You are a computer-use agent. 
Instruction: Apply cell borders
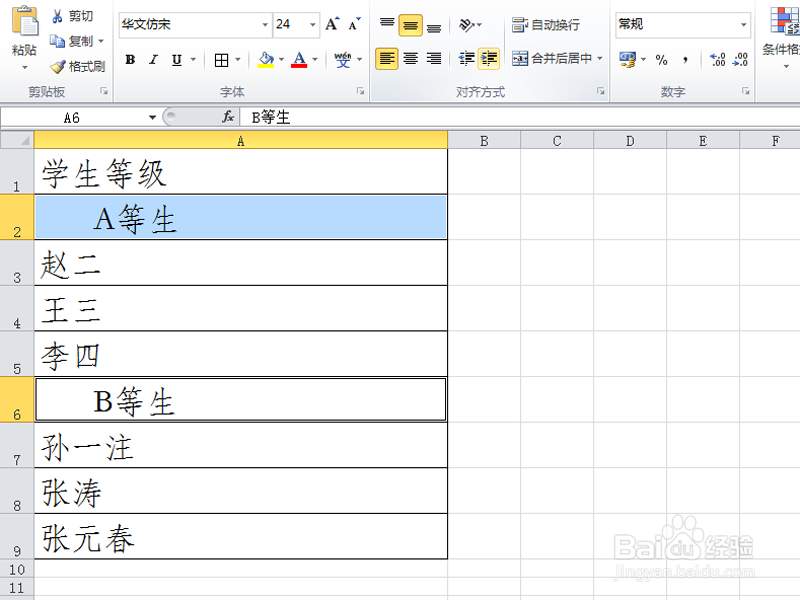221,60
